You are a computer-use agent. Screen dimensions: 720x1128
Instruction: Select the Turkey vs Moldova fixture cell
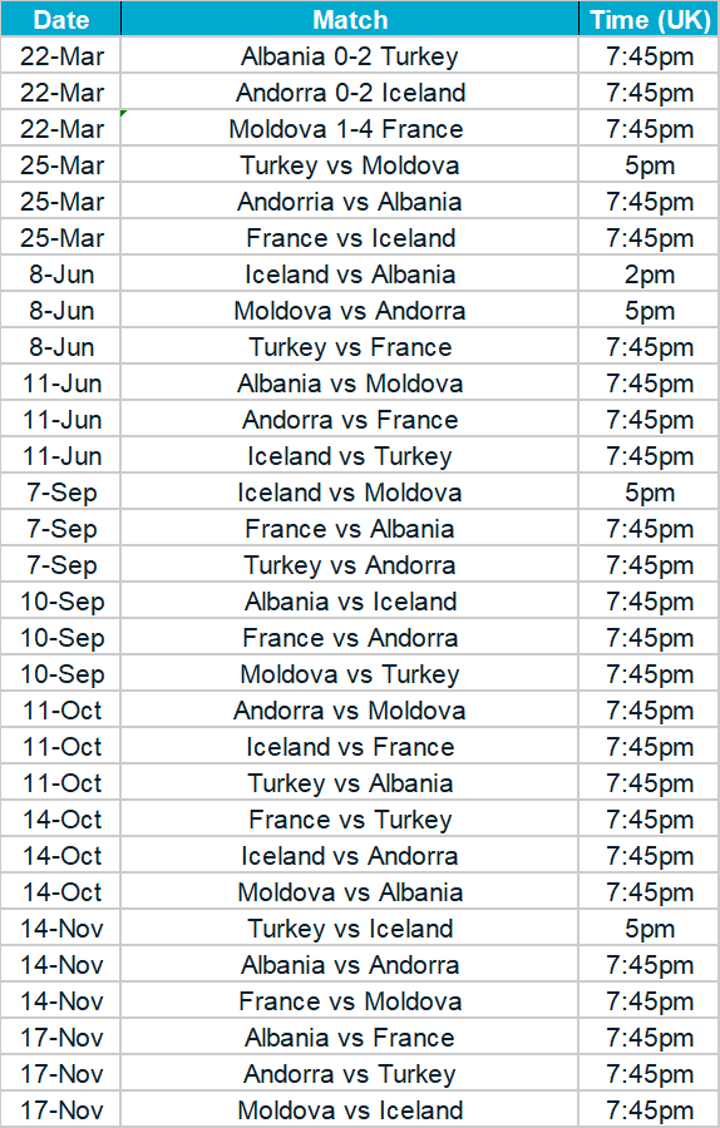pyautogui.click(x=349, y=165)
